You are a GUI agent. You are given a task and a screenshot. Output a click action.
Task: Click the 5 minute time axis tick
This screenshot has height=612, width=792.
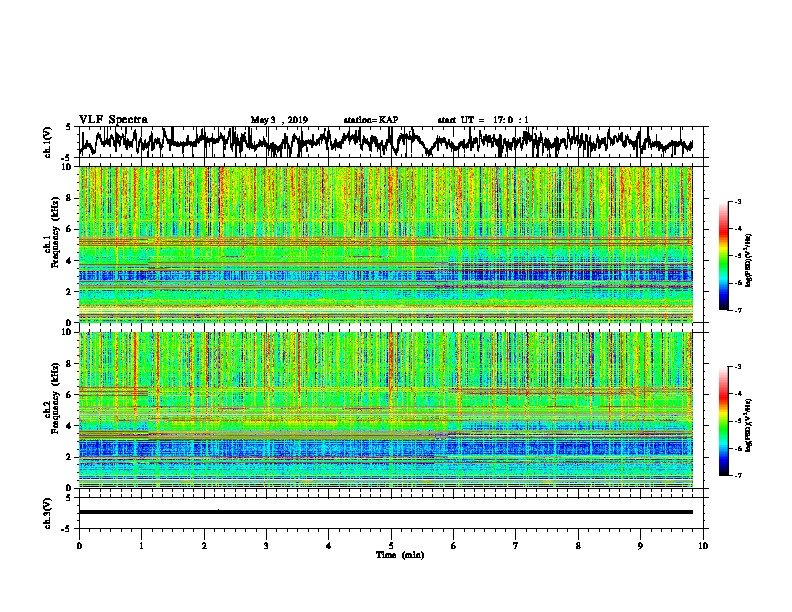click(x=391, y=546)
